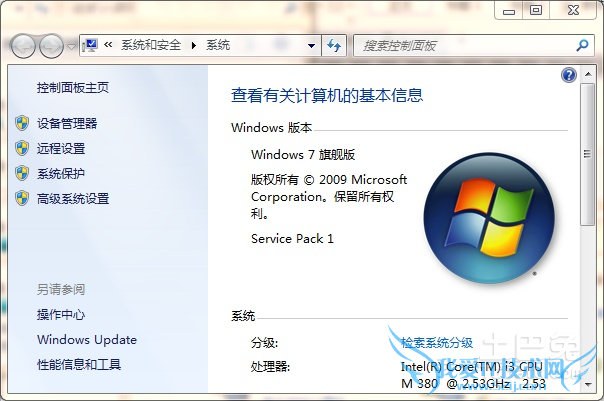This screenshot has height=401, width=604.
Task: Click the scrollbar down arrow
Action: [588, 384]
